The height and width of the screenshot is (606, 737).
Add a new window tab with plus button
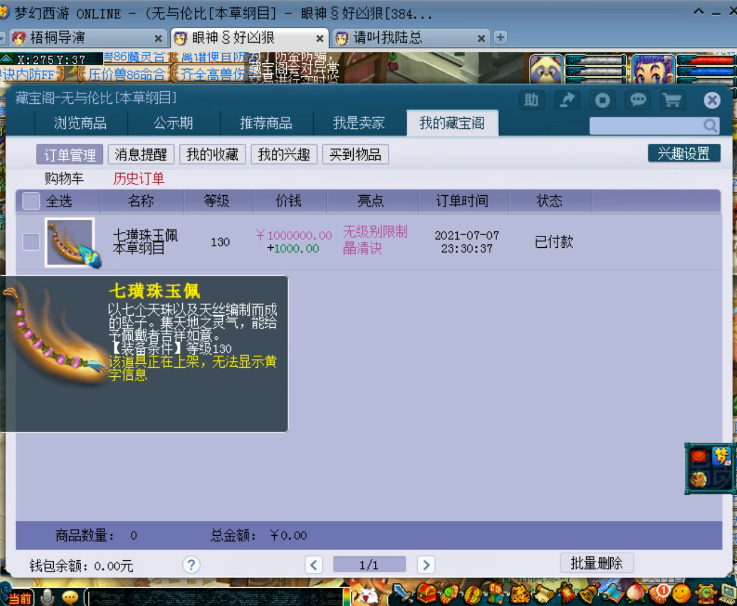coord(501,37)
